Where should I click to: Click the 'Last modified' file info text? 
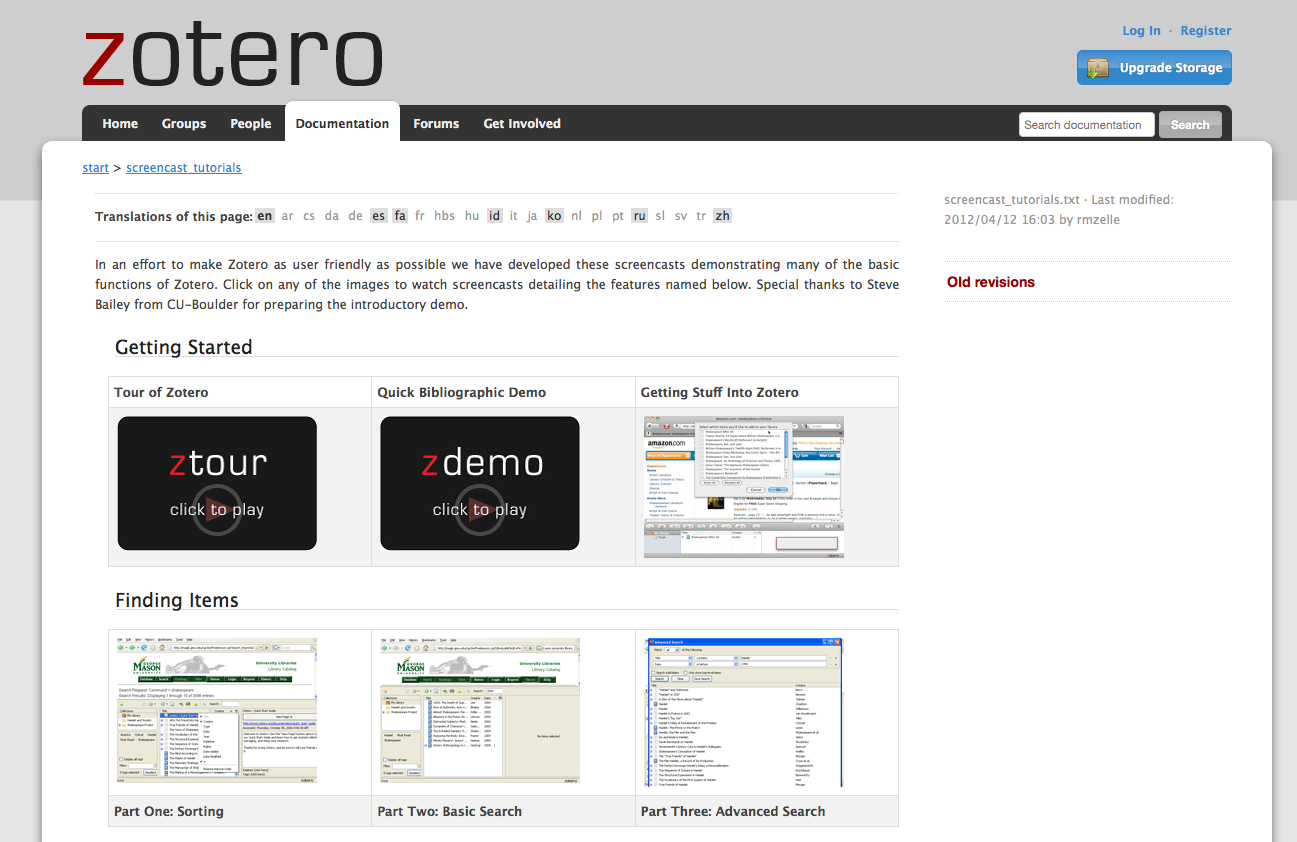click(x=1059, y=209)
